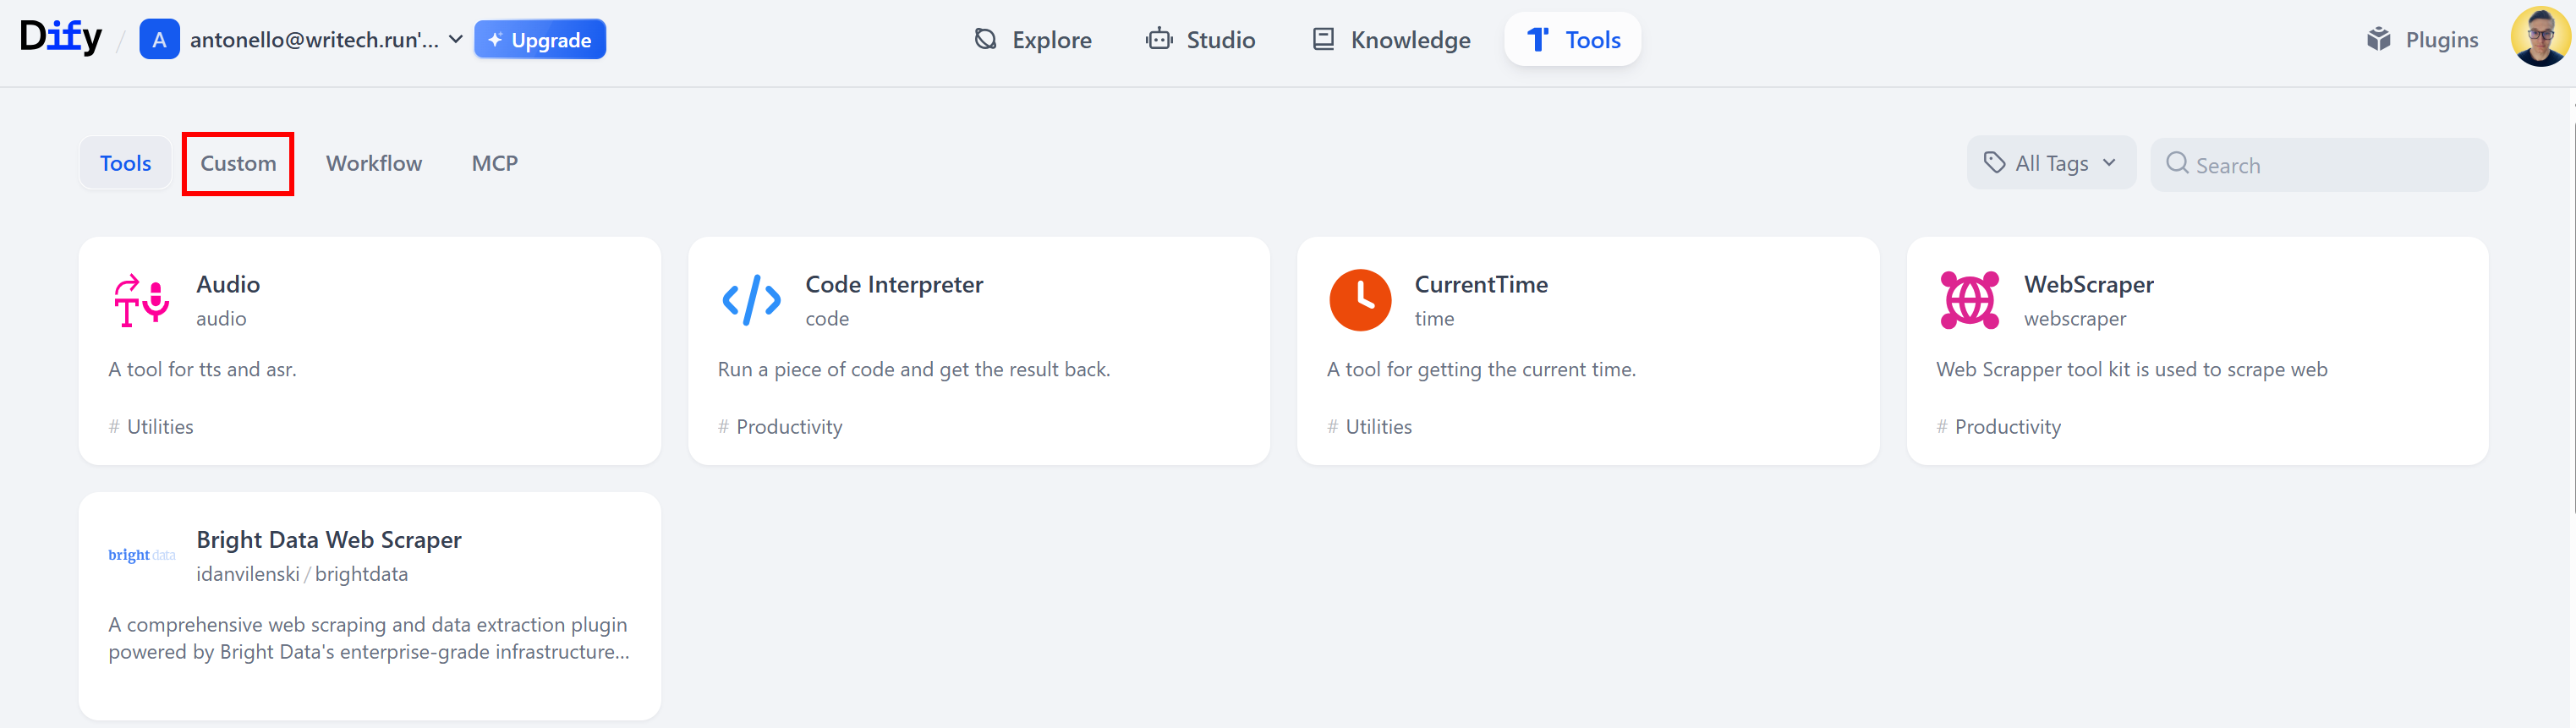The width and height of the screenshot is (2576, 728).
Task: Switch to the Custom tab
Action: point(238,164)
